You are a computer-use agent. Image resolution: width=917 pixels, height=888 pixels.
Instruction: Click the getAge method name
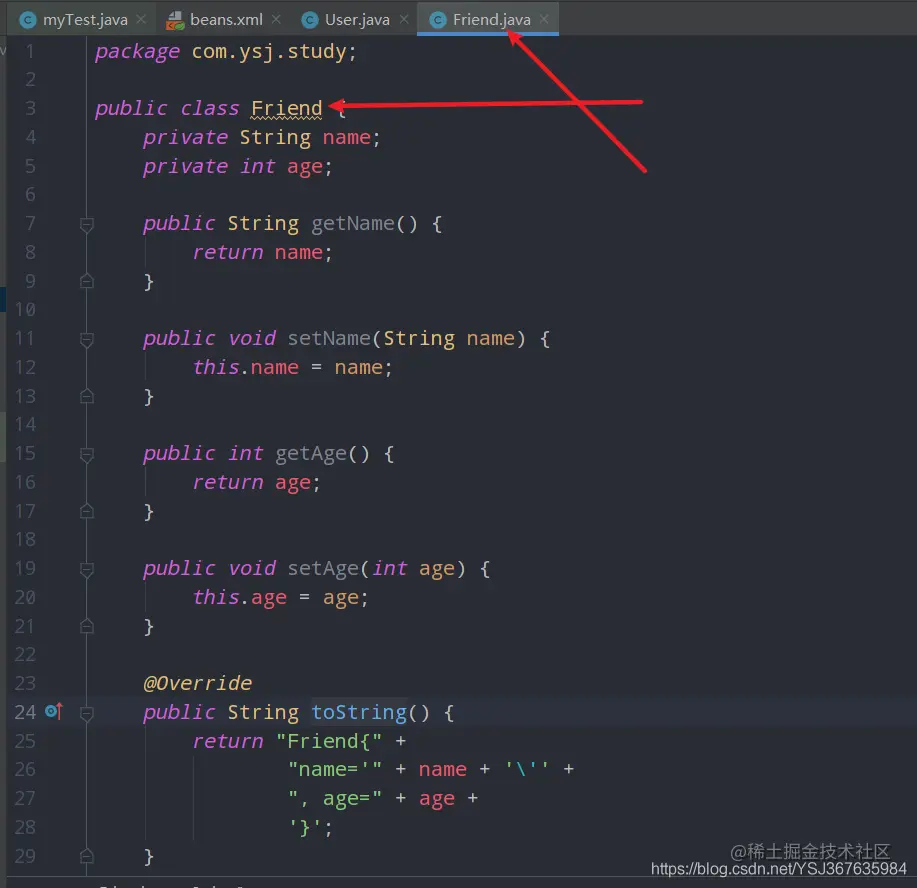pos(311,454)
